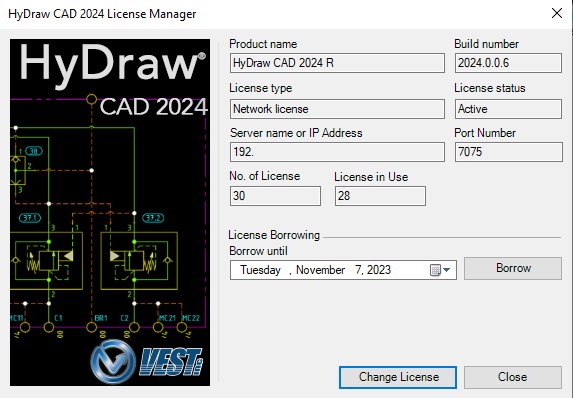The height and width of the screenshot is (398, 573).
Task: Select the License type field
Action: click(x=337, y=109)
